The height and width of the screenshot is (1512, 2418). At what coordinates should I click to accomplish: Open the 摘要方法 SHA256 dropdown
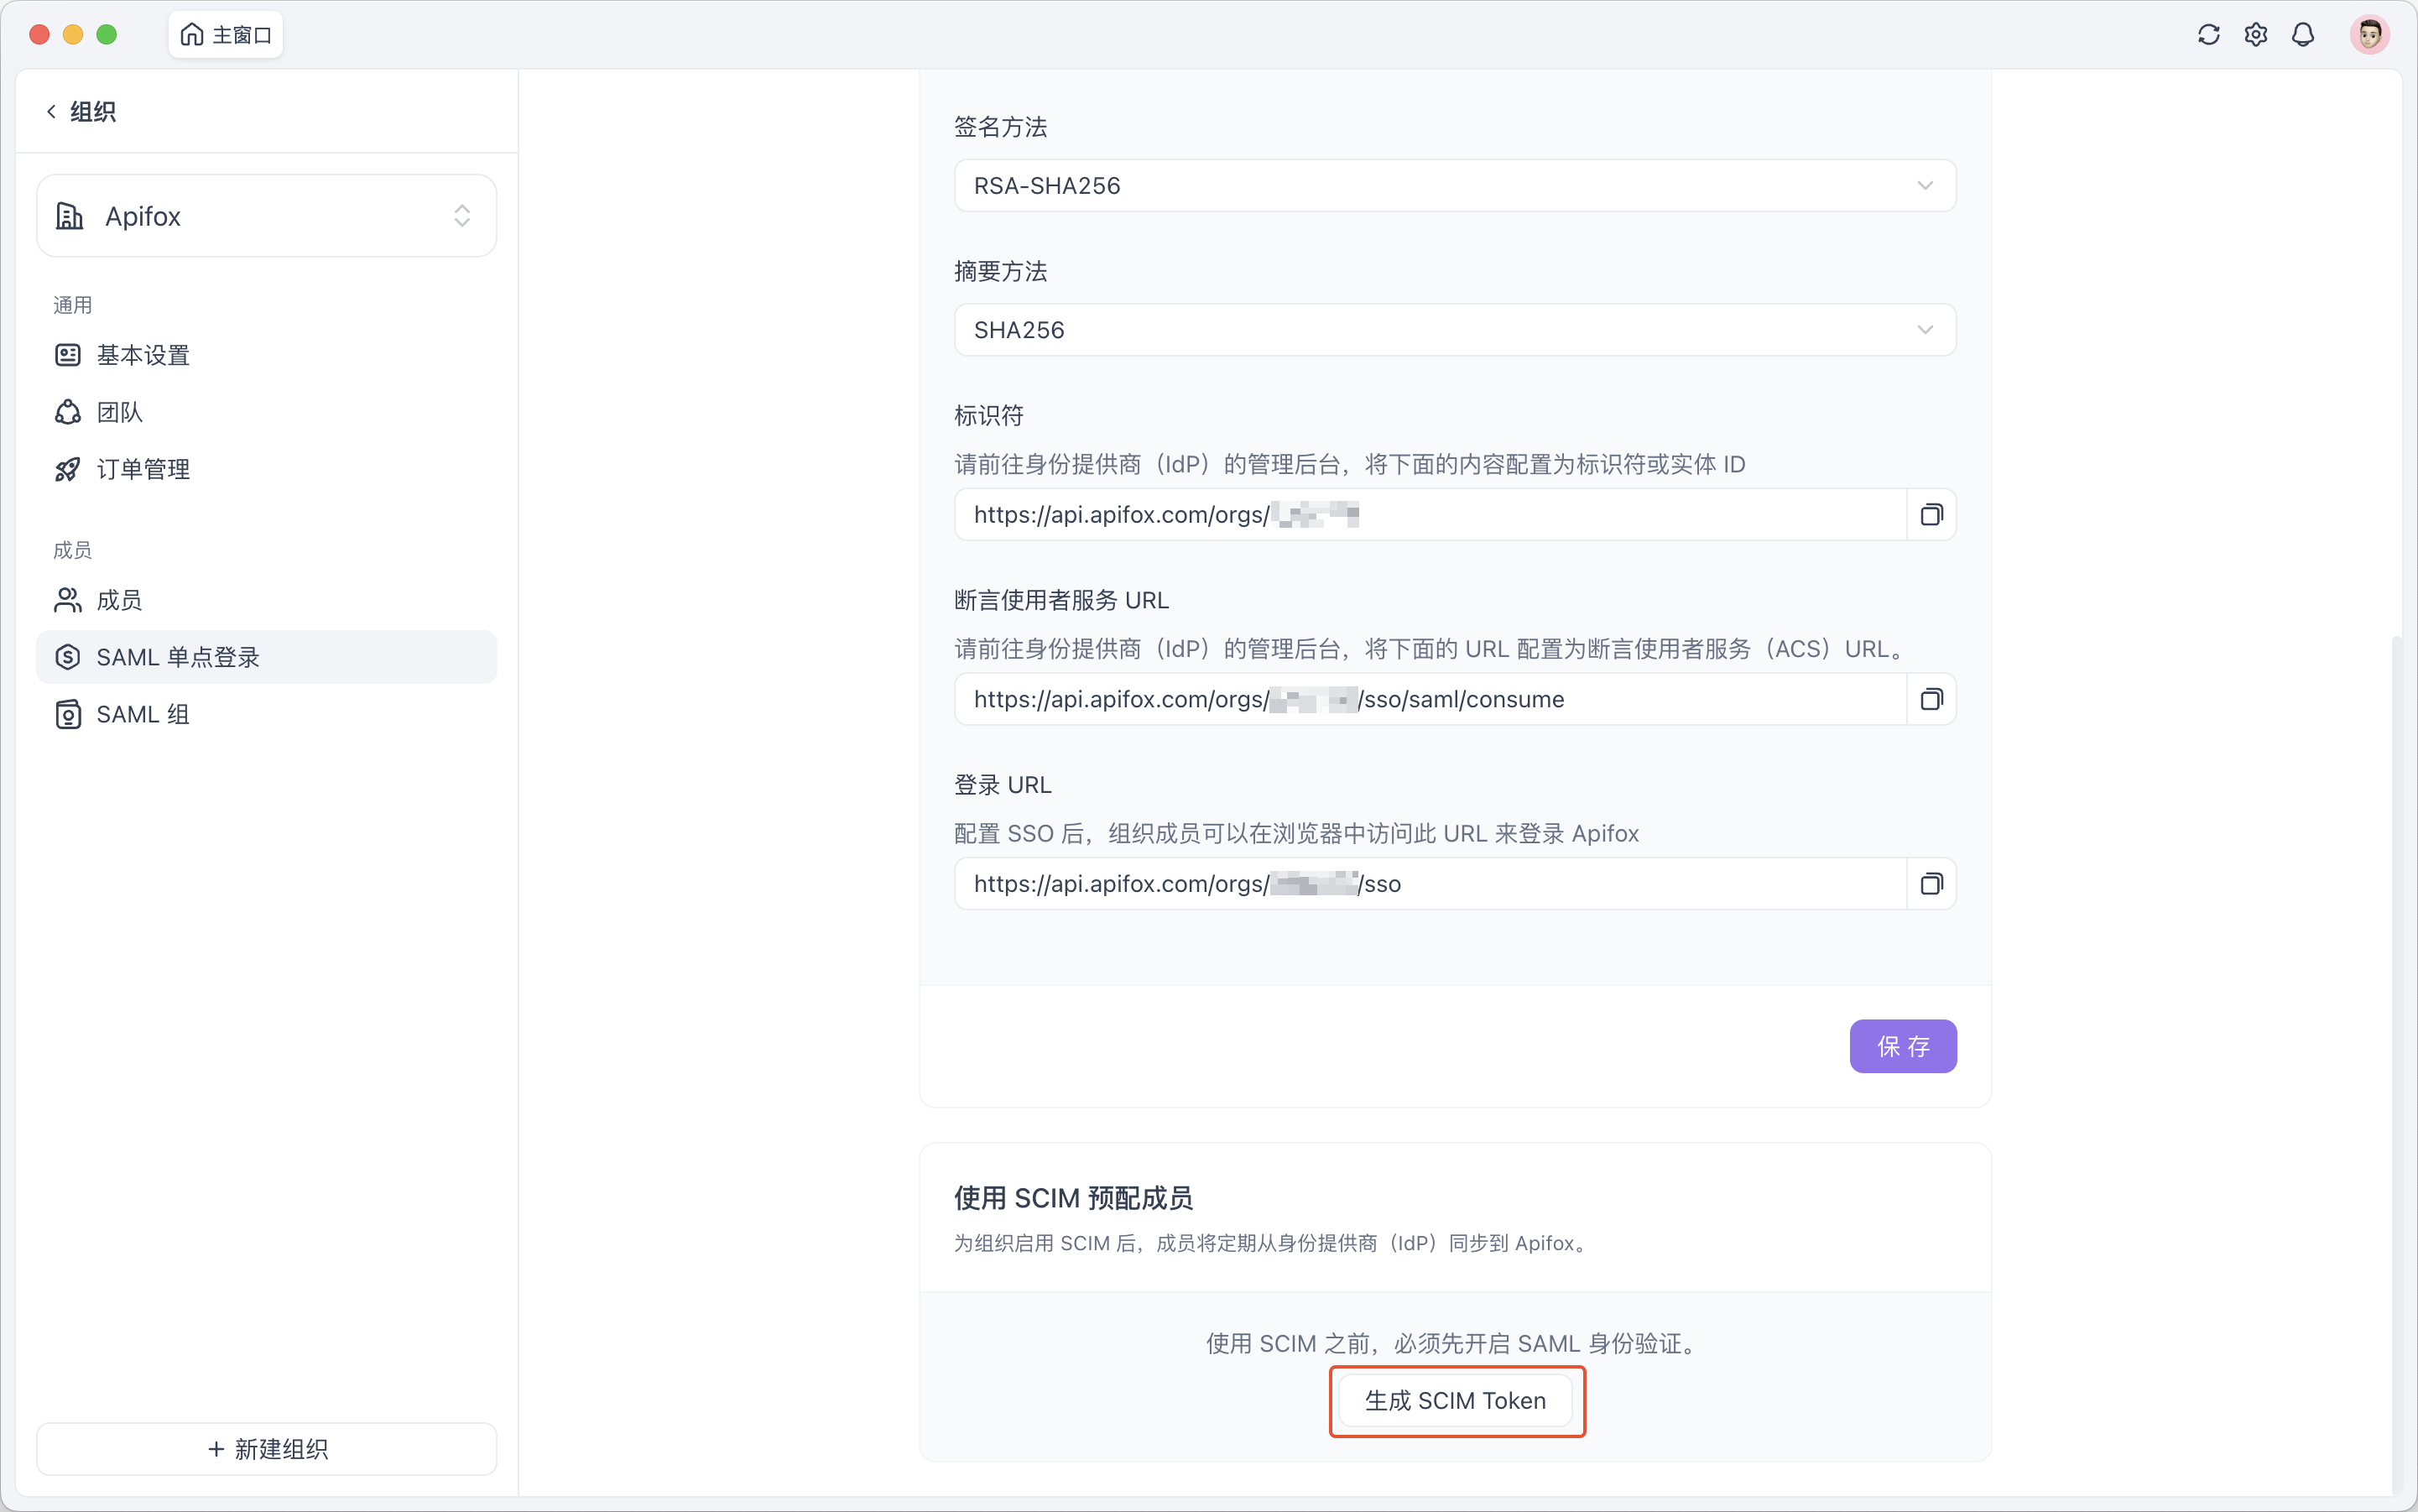tap(1924, 330)
